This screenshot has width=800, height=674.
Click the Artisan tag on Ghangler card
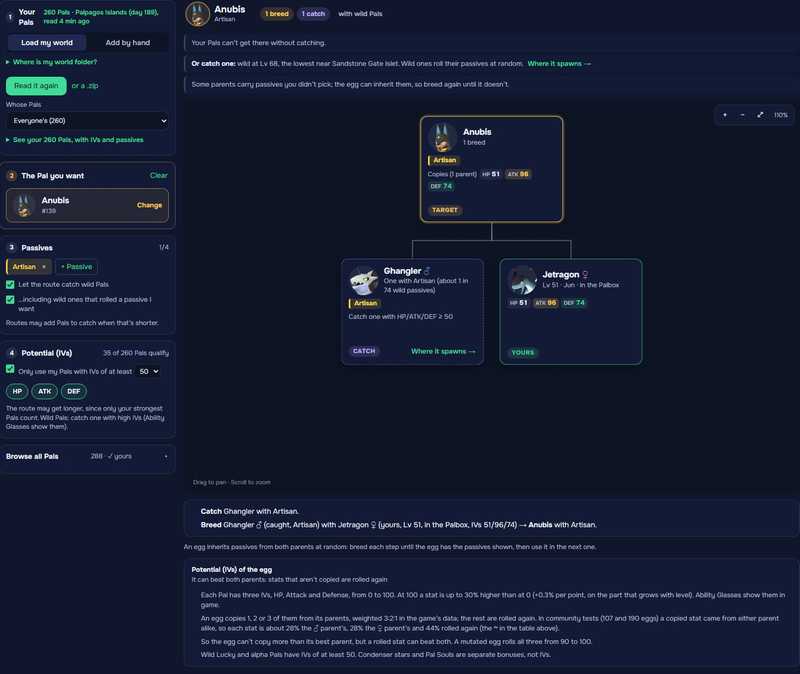tap(364, 303)
